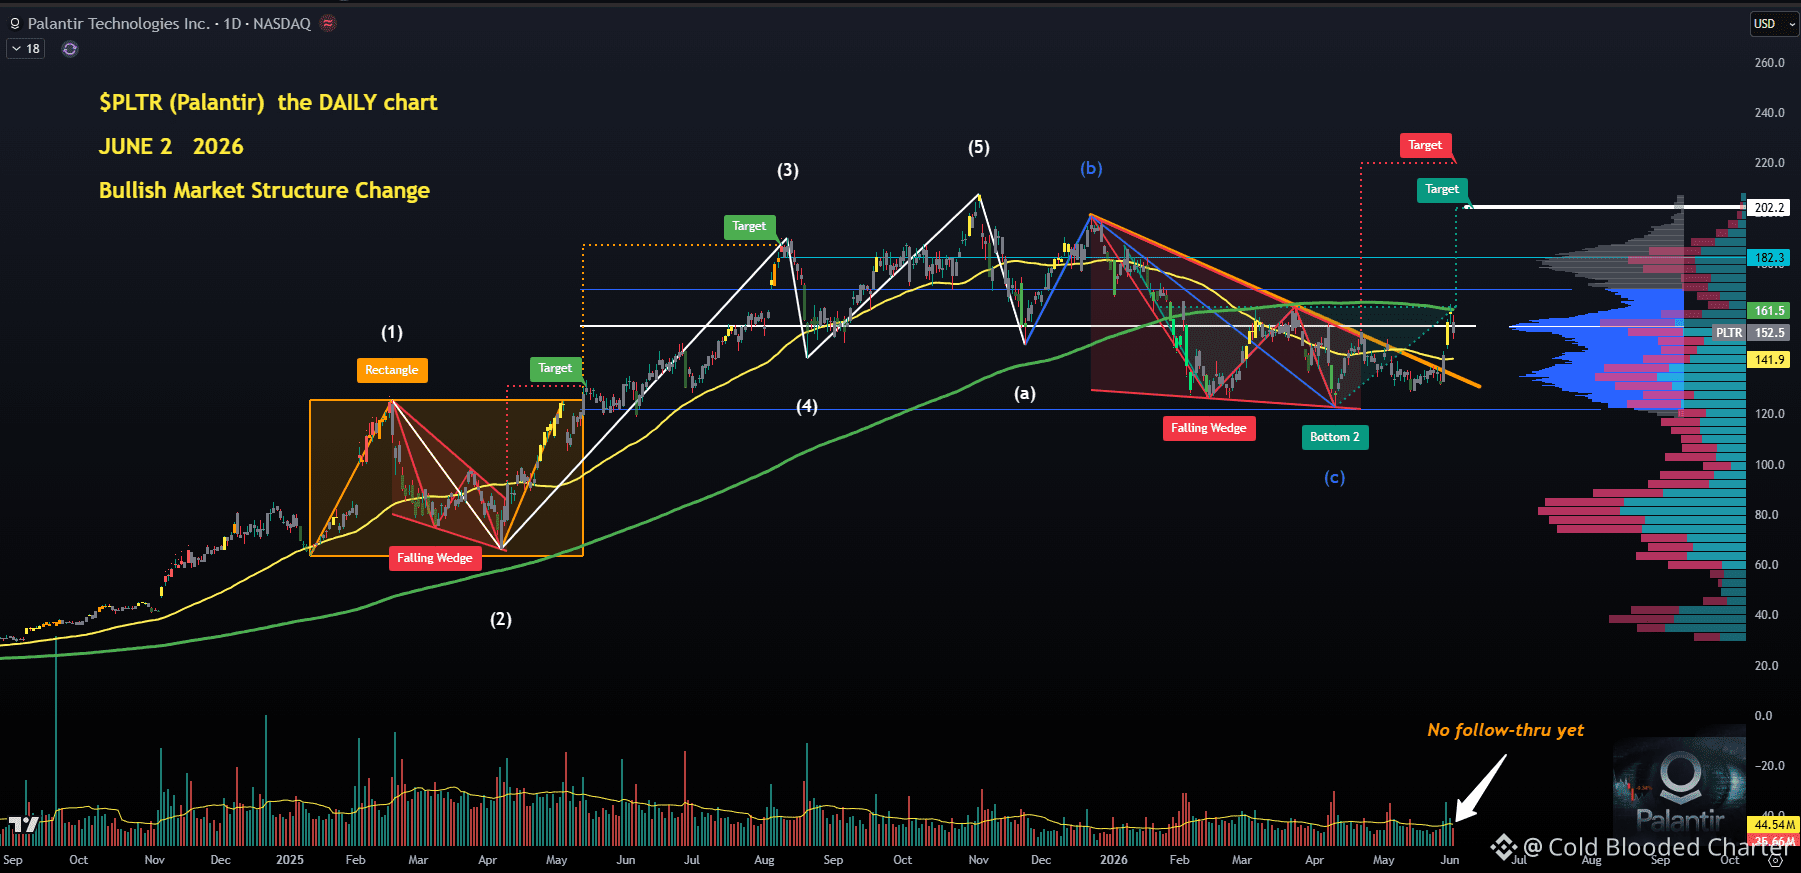
Task: Click the Bottom 2 pattern label
Action: (1335, 437)
